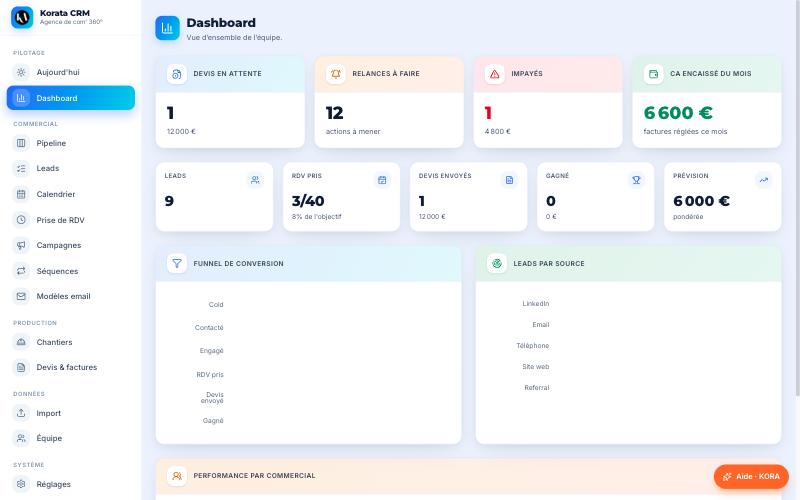Click the Relances à faire bell icon

(x=336, y=74)
